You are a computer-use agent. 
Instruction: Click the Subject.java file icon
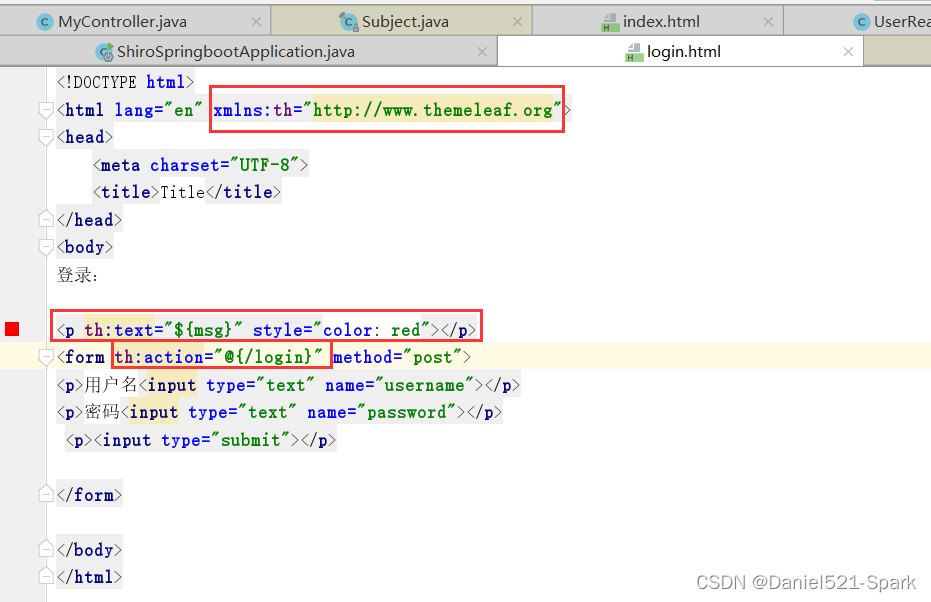[349, 22]
